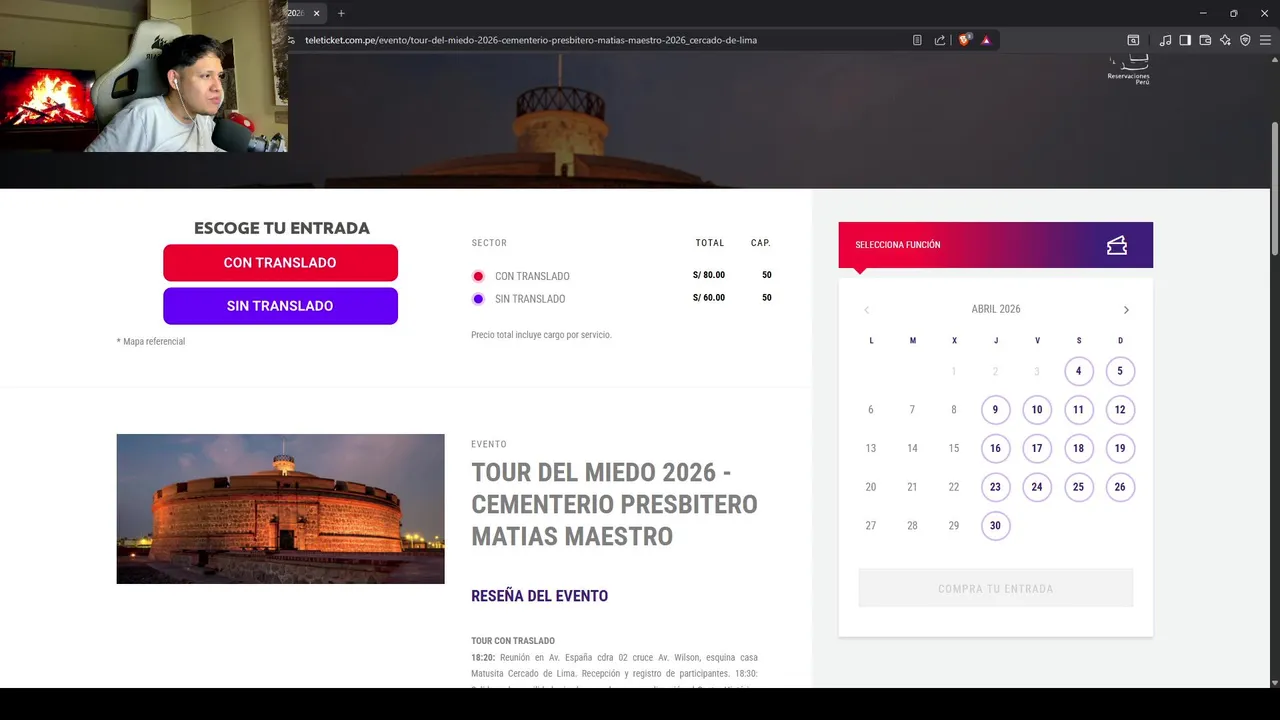
Task: Go to previous month in calendar
Action: click(x=867, y=310)
